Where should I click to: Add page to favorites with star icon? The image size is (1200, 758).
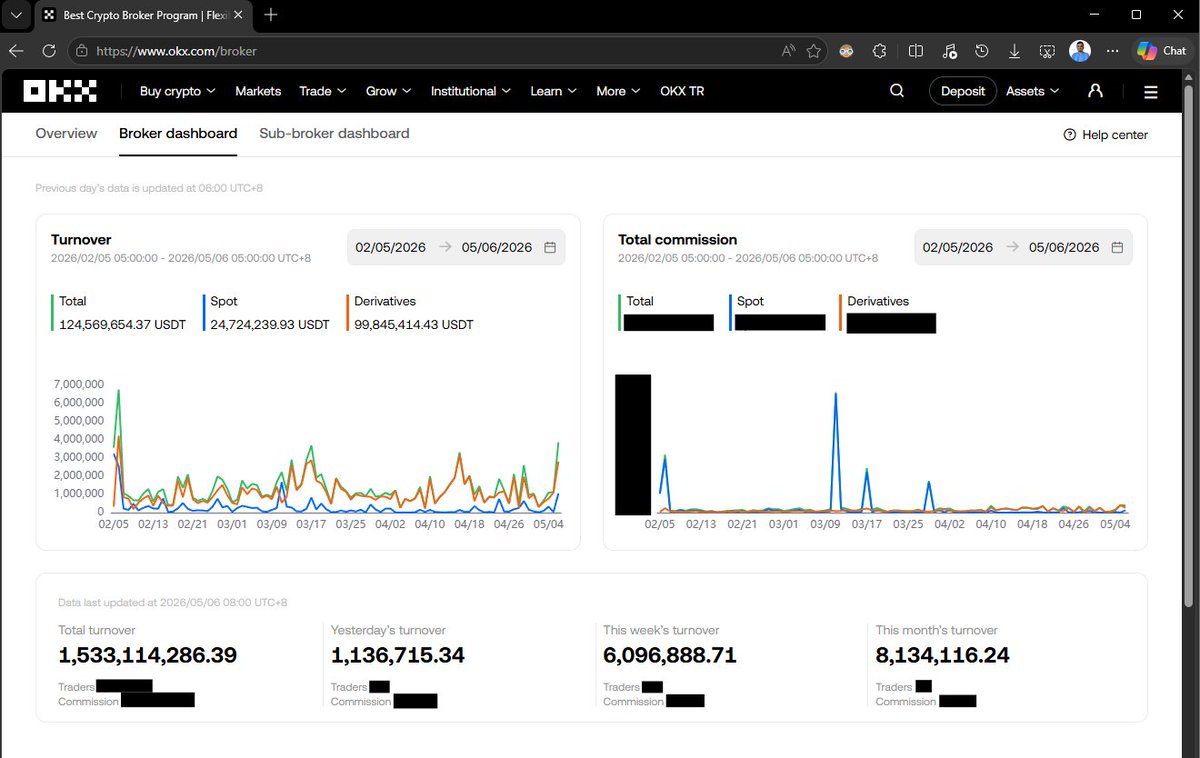814,50
